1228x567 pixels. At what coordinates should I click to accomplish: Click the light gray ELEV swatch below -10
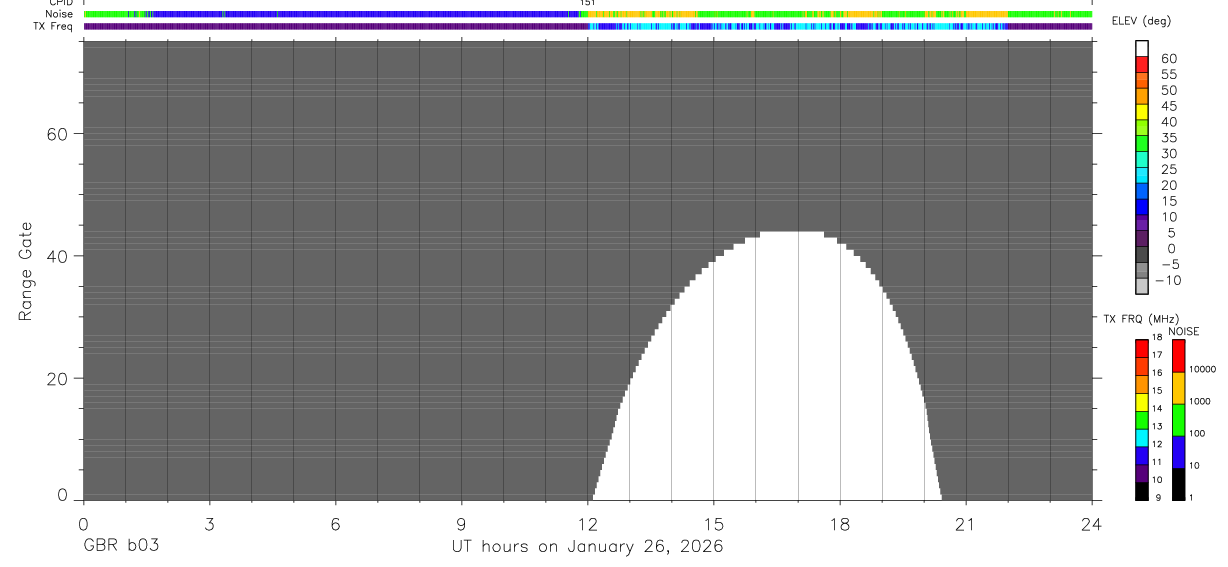(1142, 287)
